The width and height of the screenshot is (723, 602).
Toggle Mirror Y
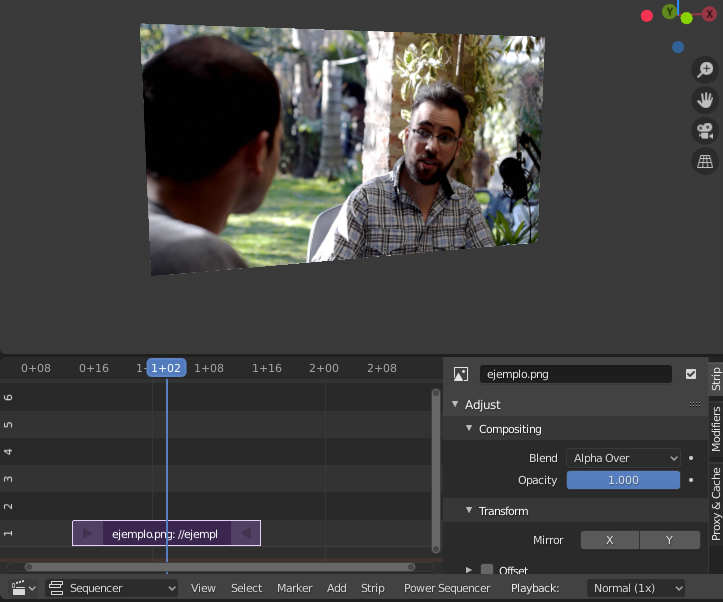click(670, 540)
